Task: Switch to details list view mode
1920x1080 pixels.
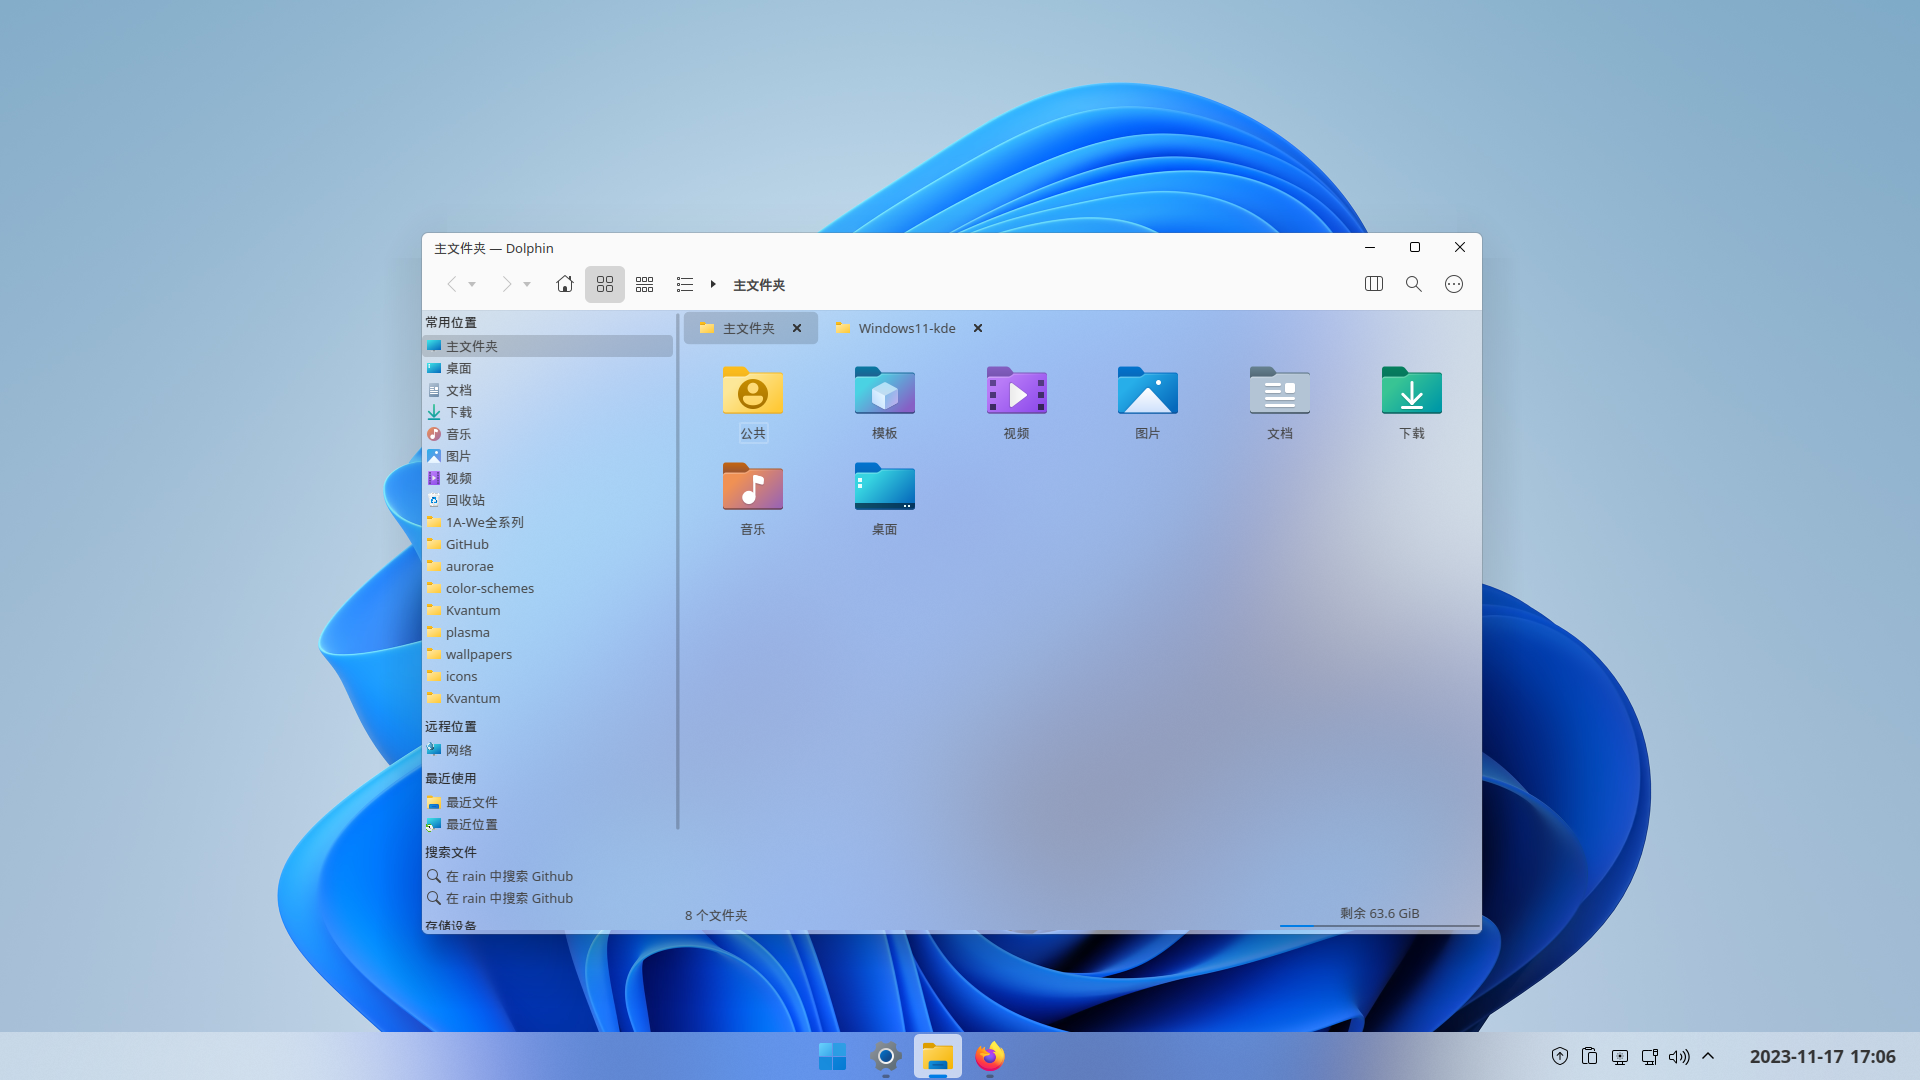Action: click(685, 284)
